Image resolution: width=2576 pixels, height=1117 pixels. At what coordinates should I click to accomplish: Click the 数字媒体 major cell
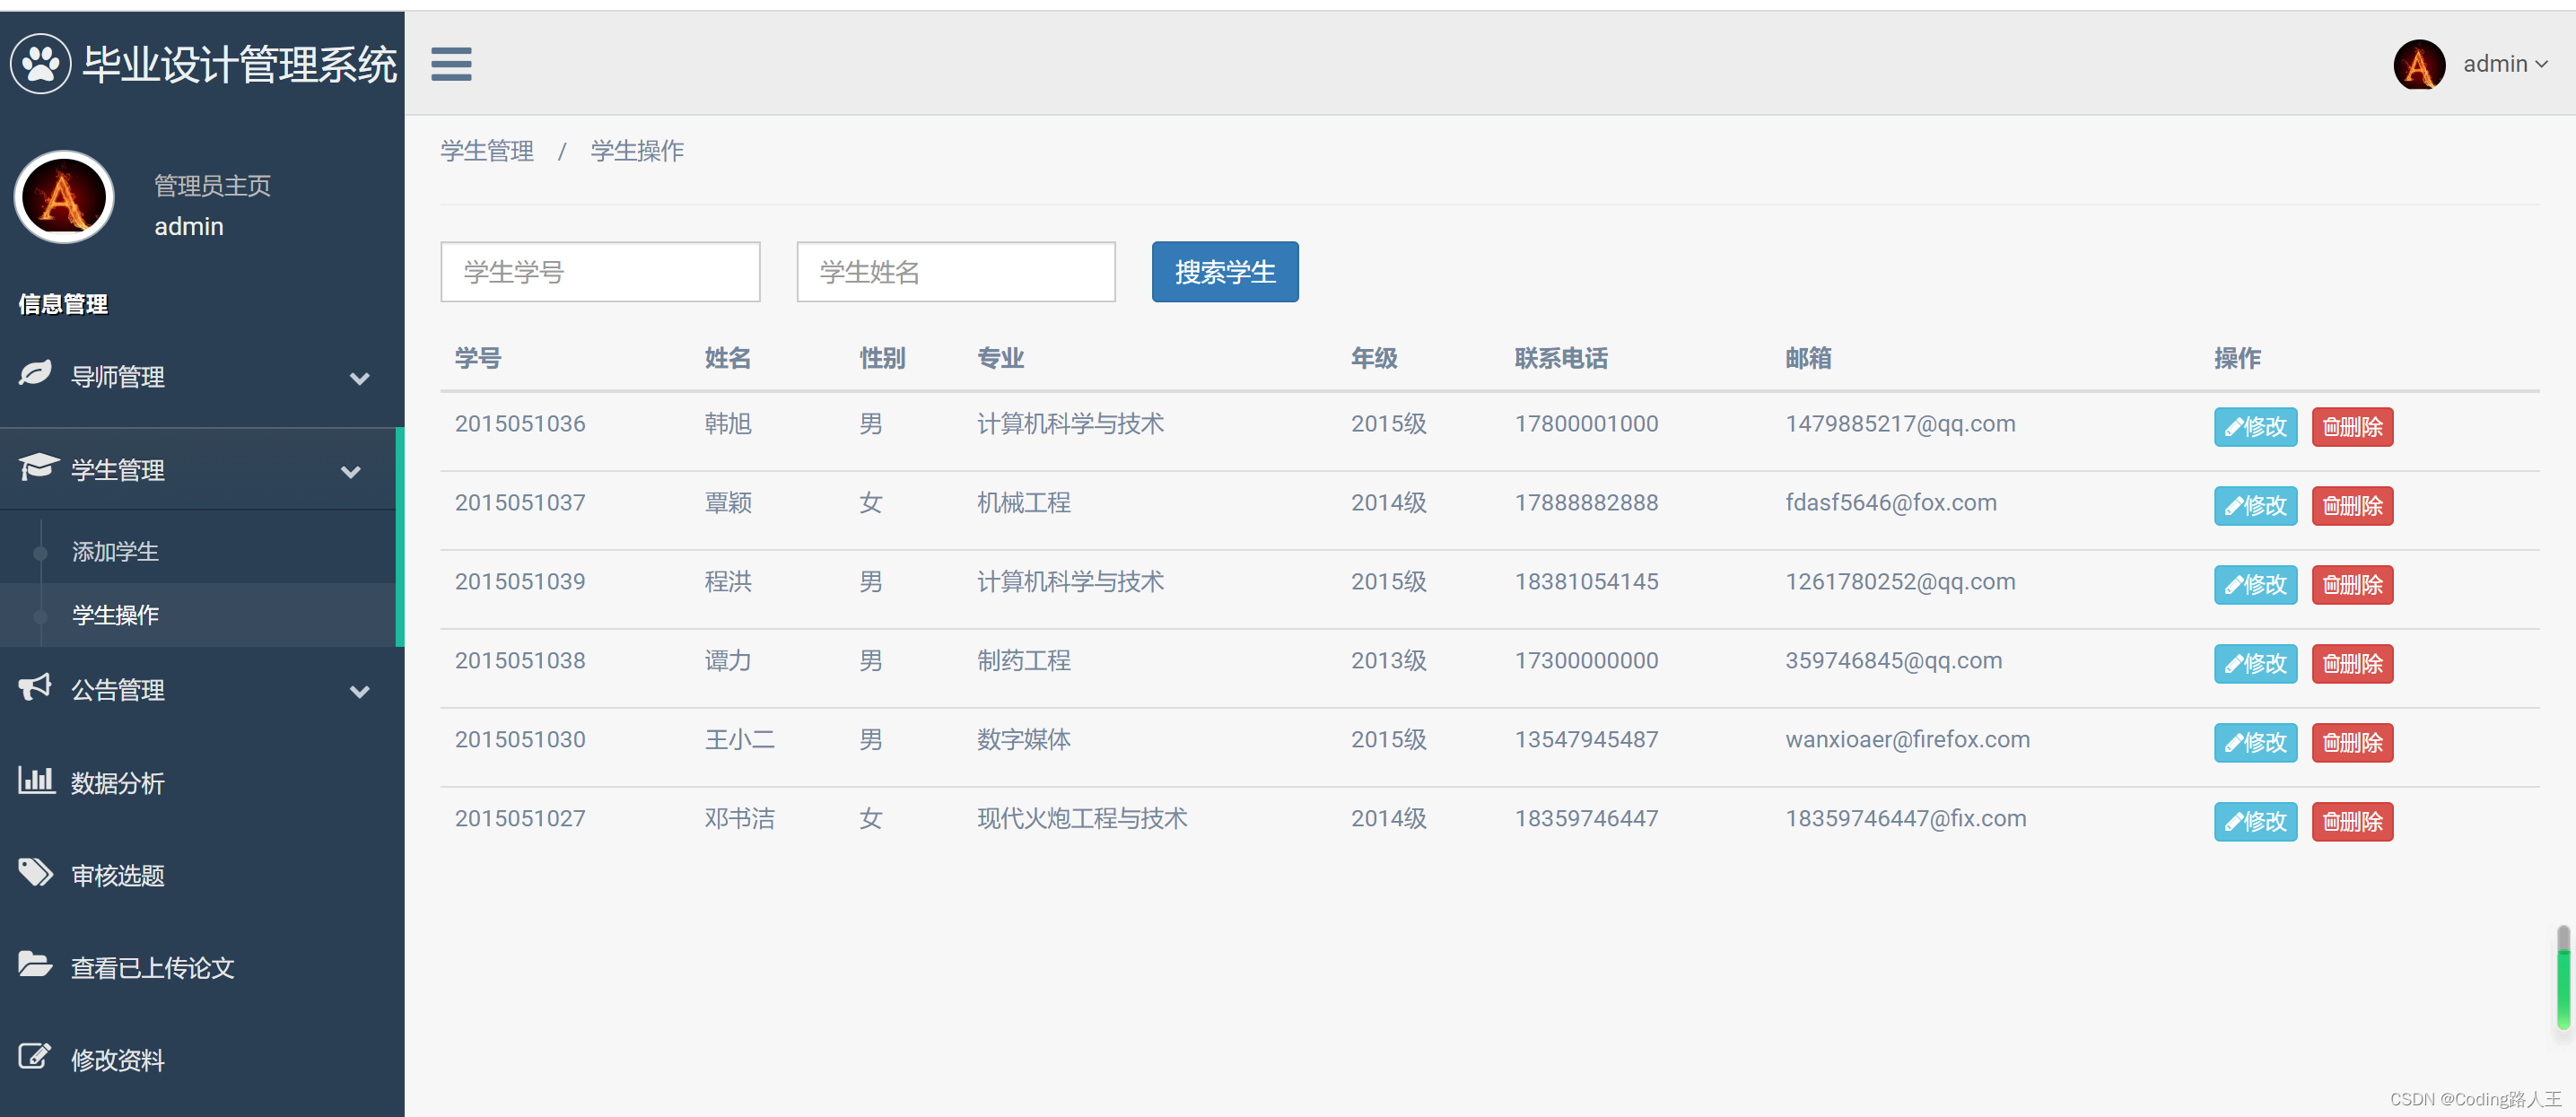pos(1023,740)
